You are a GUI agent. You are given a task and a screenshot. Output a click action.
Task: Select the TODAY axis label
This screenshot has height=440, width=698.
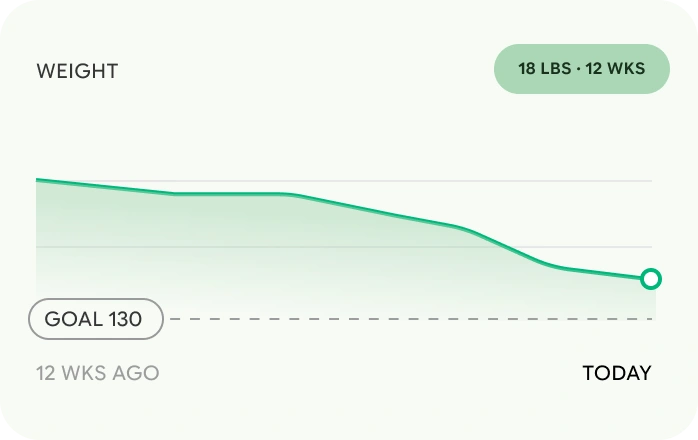(617, 373)
